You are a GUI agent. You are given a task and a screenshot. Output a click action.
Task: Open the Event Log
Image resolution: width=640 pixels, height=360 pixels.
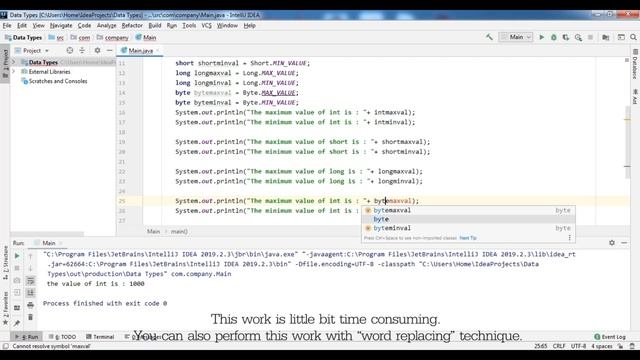pyautogui.click(x=610, y=337)
